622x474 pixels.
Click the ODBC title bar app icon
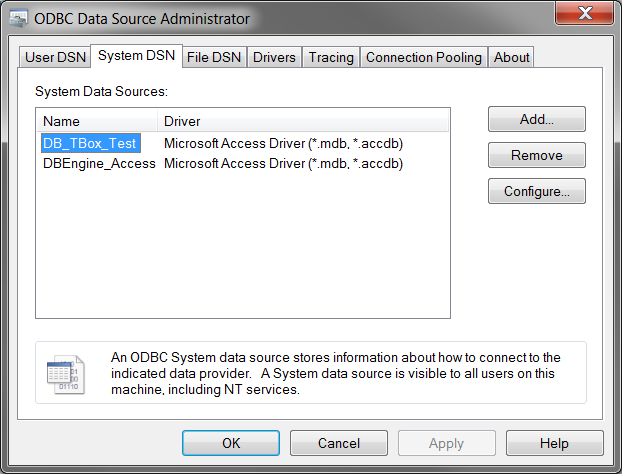tap(19, 17)
